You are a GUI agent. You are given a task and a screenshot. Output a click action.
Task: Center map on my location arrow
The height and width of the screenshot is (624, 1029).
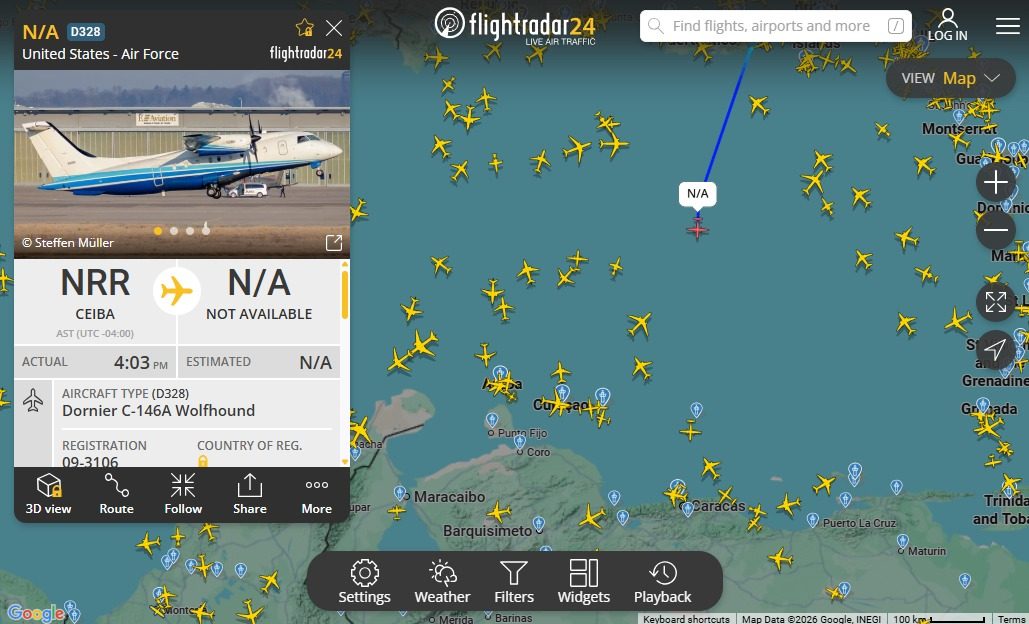(x=996, y=350)
